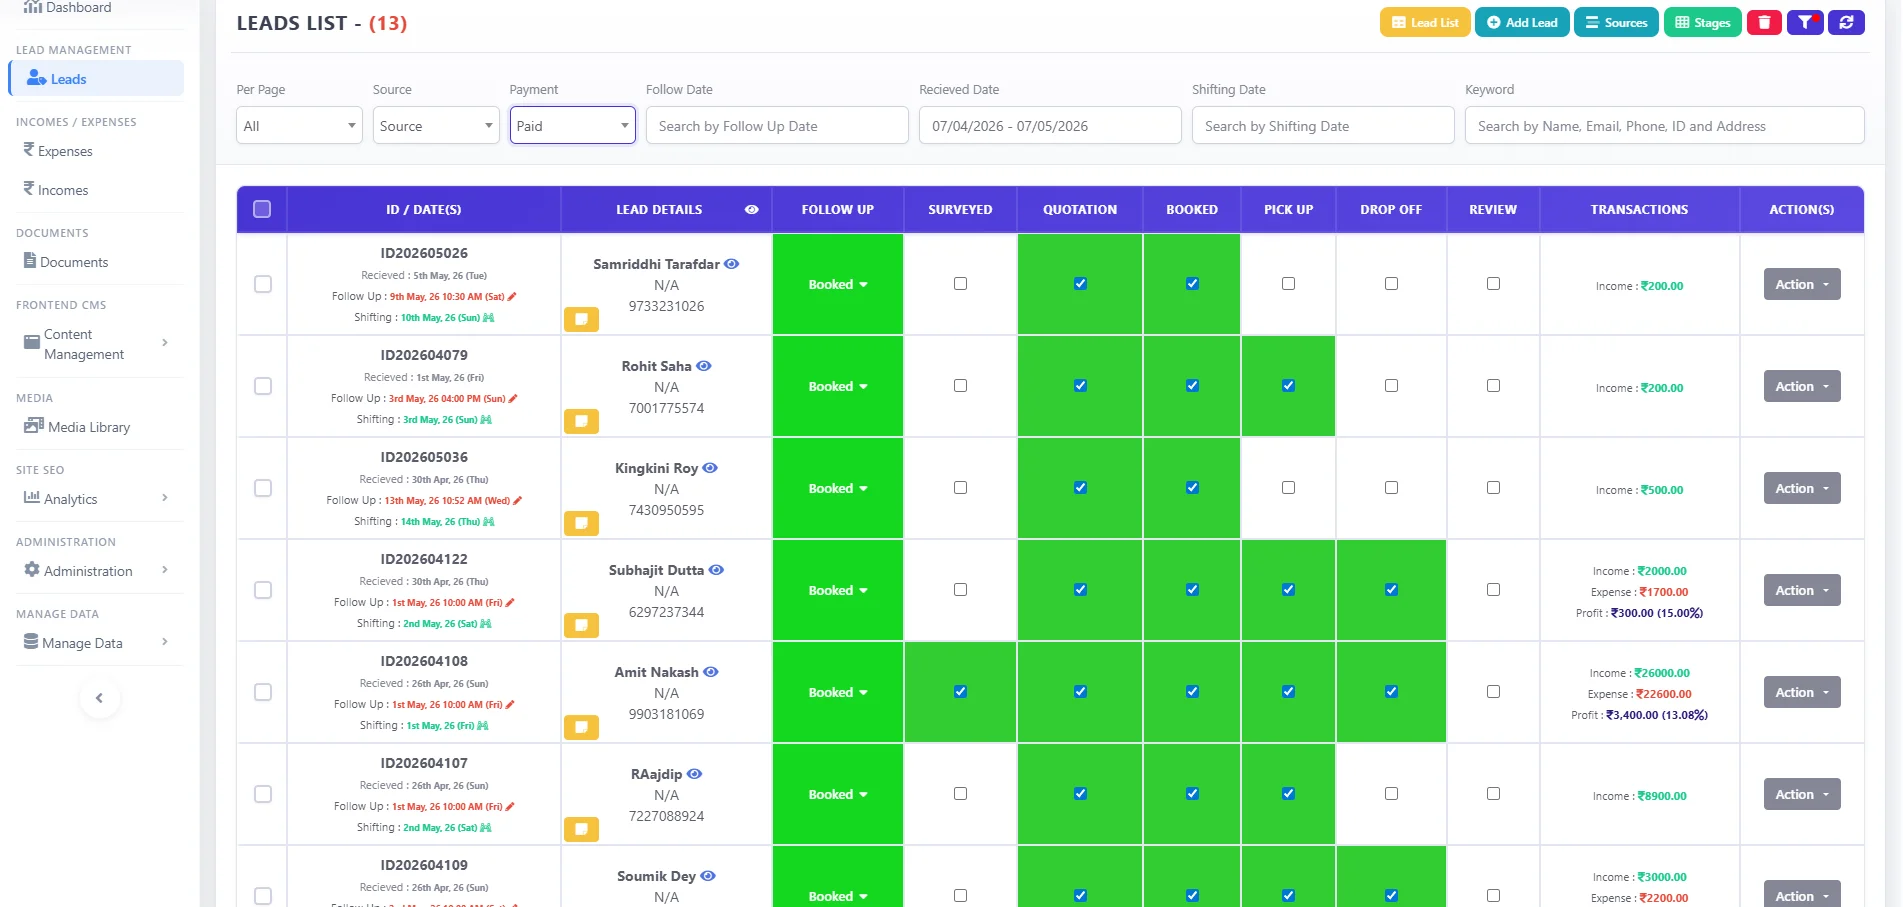Toggle the Lead Details column header eye icon
The height and width of the screenshot is (907, 1903).
click(752, 210)
